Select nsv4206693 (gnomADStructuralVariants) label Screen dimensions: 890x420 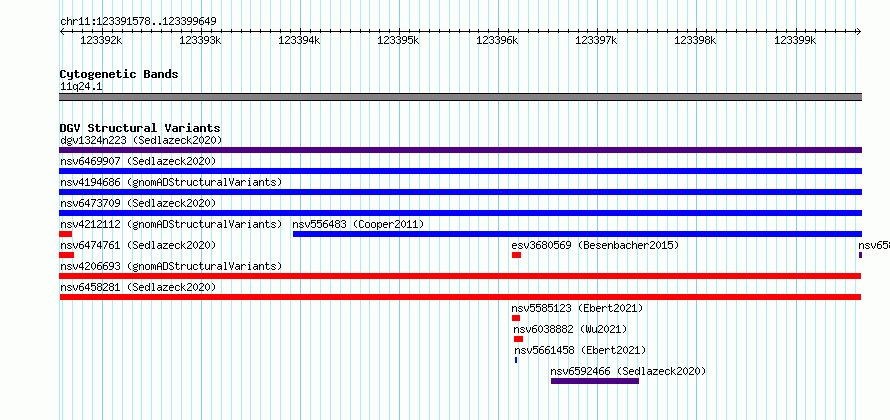pyautogui.click(x=171, y=266)
